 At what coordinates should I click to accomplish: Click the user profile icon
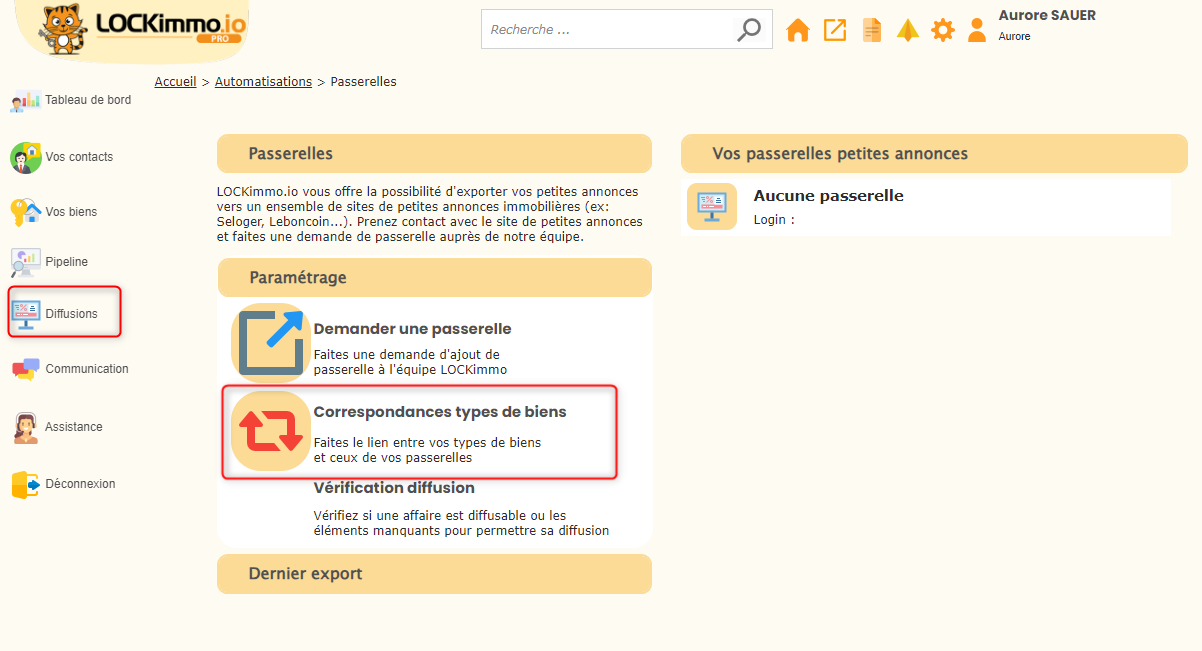977,30
